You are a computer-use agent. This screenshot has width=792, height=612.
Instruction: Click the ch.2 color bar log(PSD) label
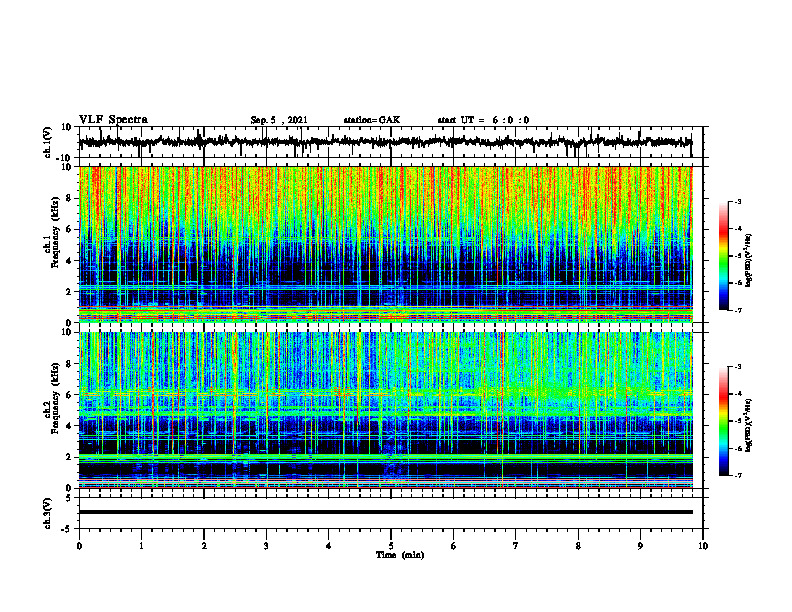point(749,425)
